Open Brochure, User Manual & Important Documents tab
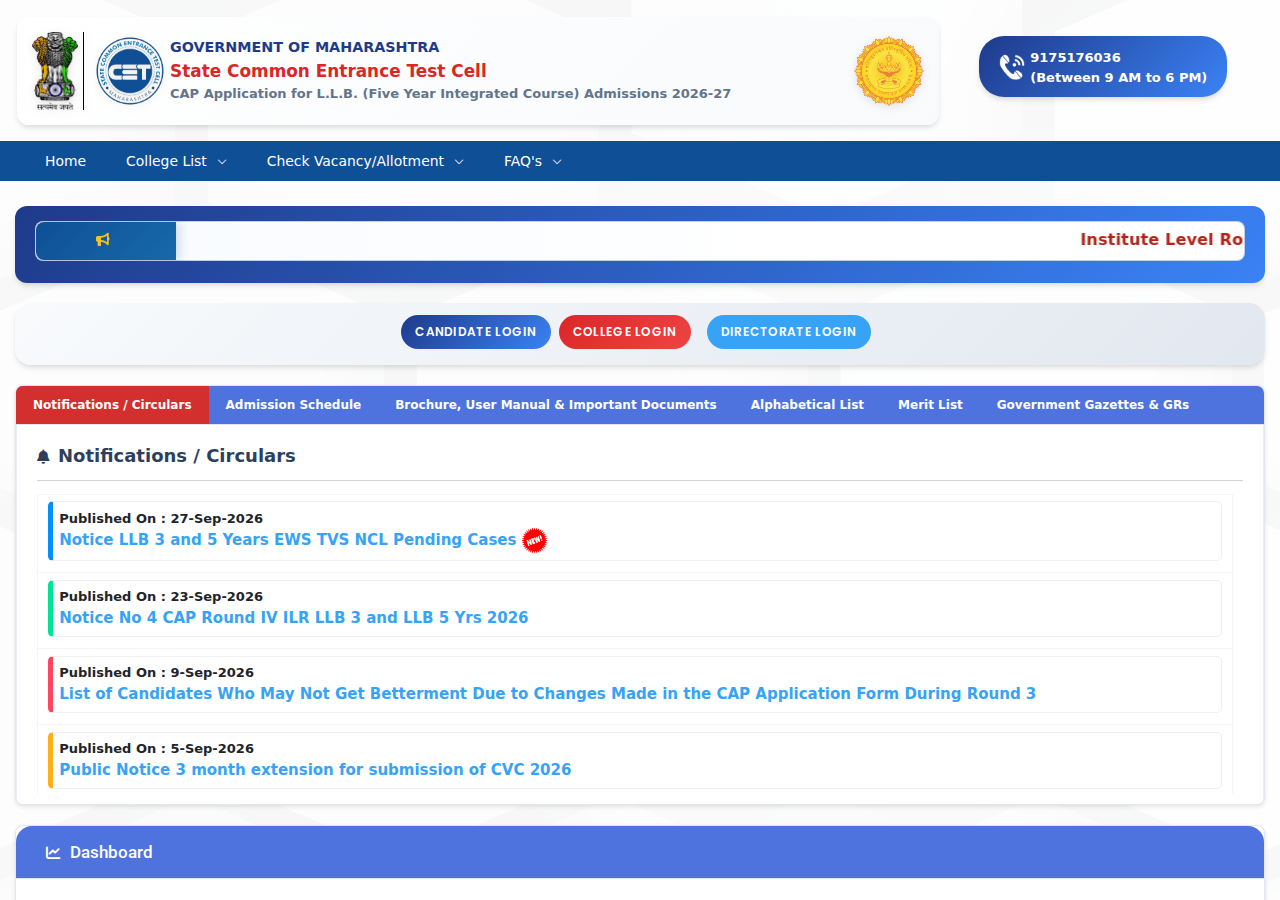 click(556, 405)
